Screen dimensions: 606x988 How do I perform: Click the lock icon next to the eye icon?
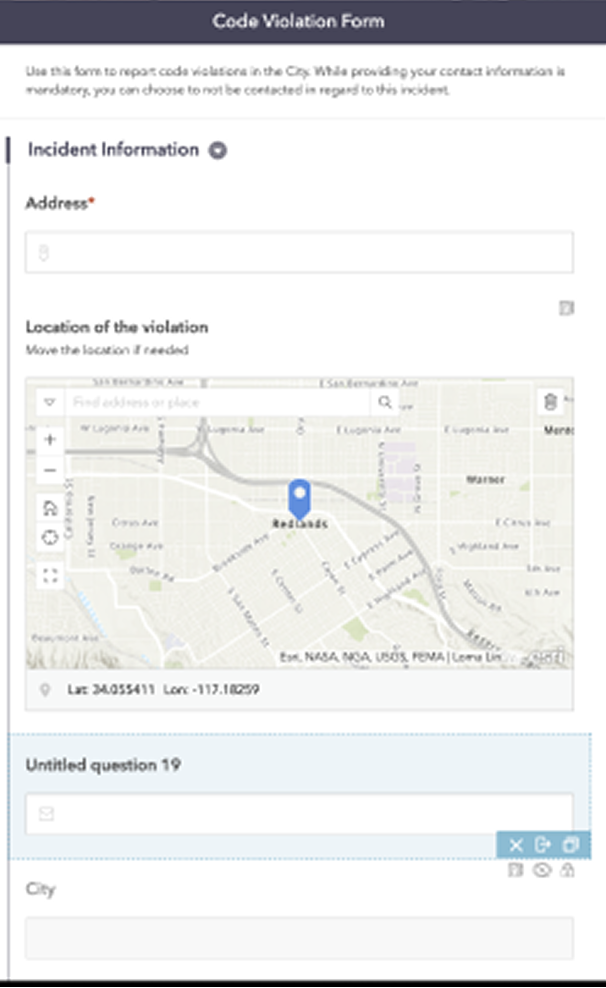(567, 870)
